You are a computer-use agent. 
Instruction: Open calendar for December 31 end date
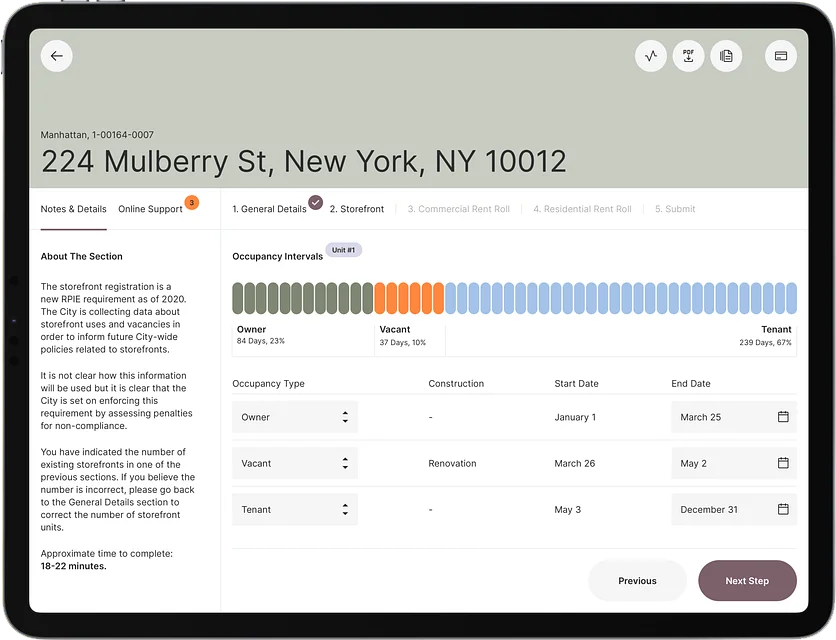pyautogui.click(x=783, y=509)
